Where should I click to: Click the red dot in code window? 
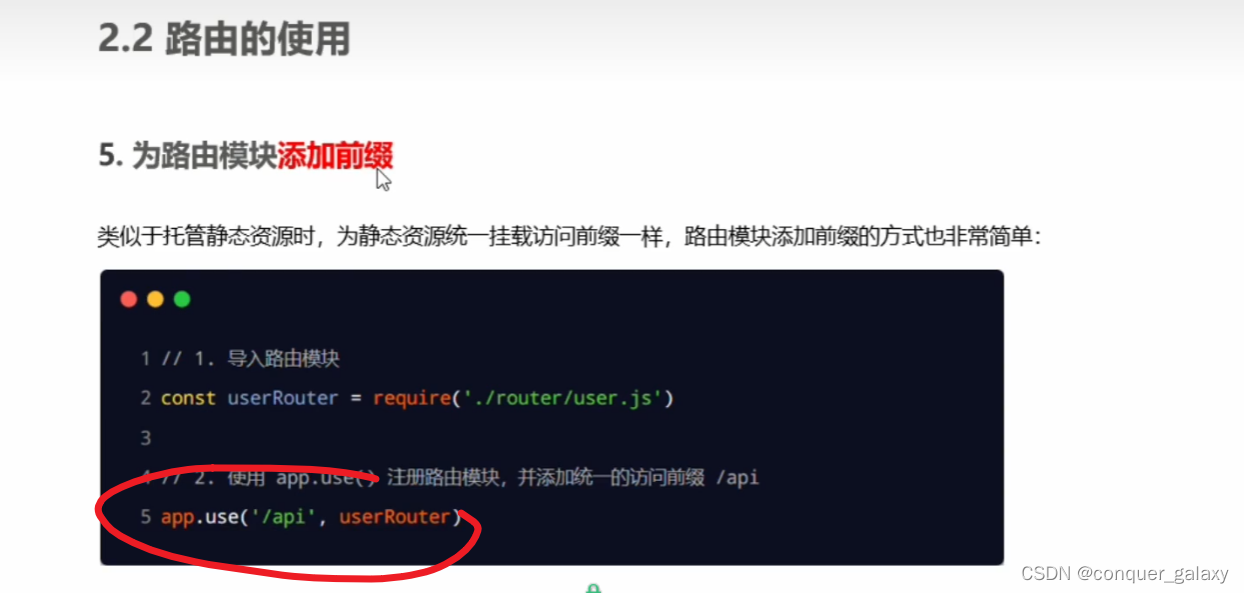[x=128, y=299]
